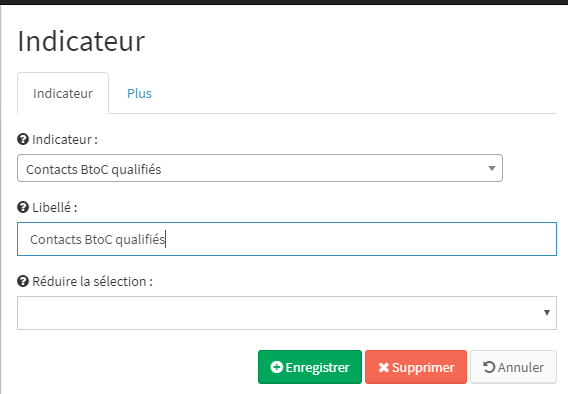Screen dimensions: 568x394
Task: Click the help icon beside the Indicateur label
Action: pos(23,139)
